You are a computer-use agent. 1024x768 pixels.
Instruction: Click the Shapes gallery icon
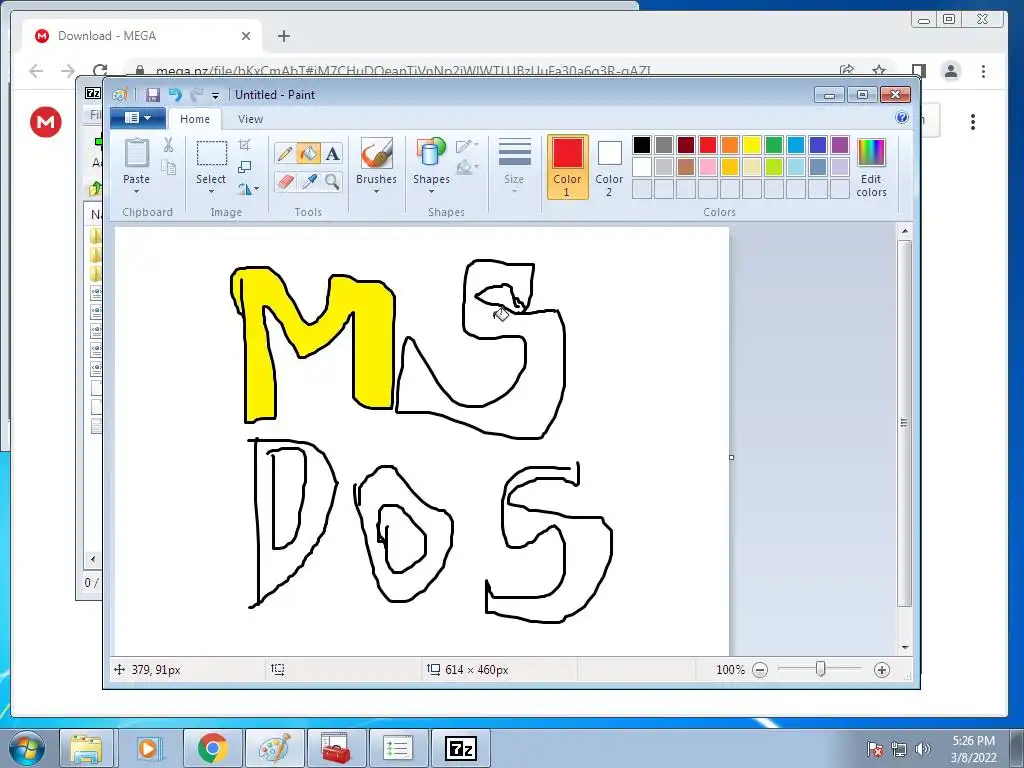click(x=431, y=153)
